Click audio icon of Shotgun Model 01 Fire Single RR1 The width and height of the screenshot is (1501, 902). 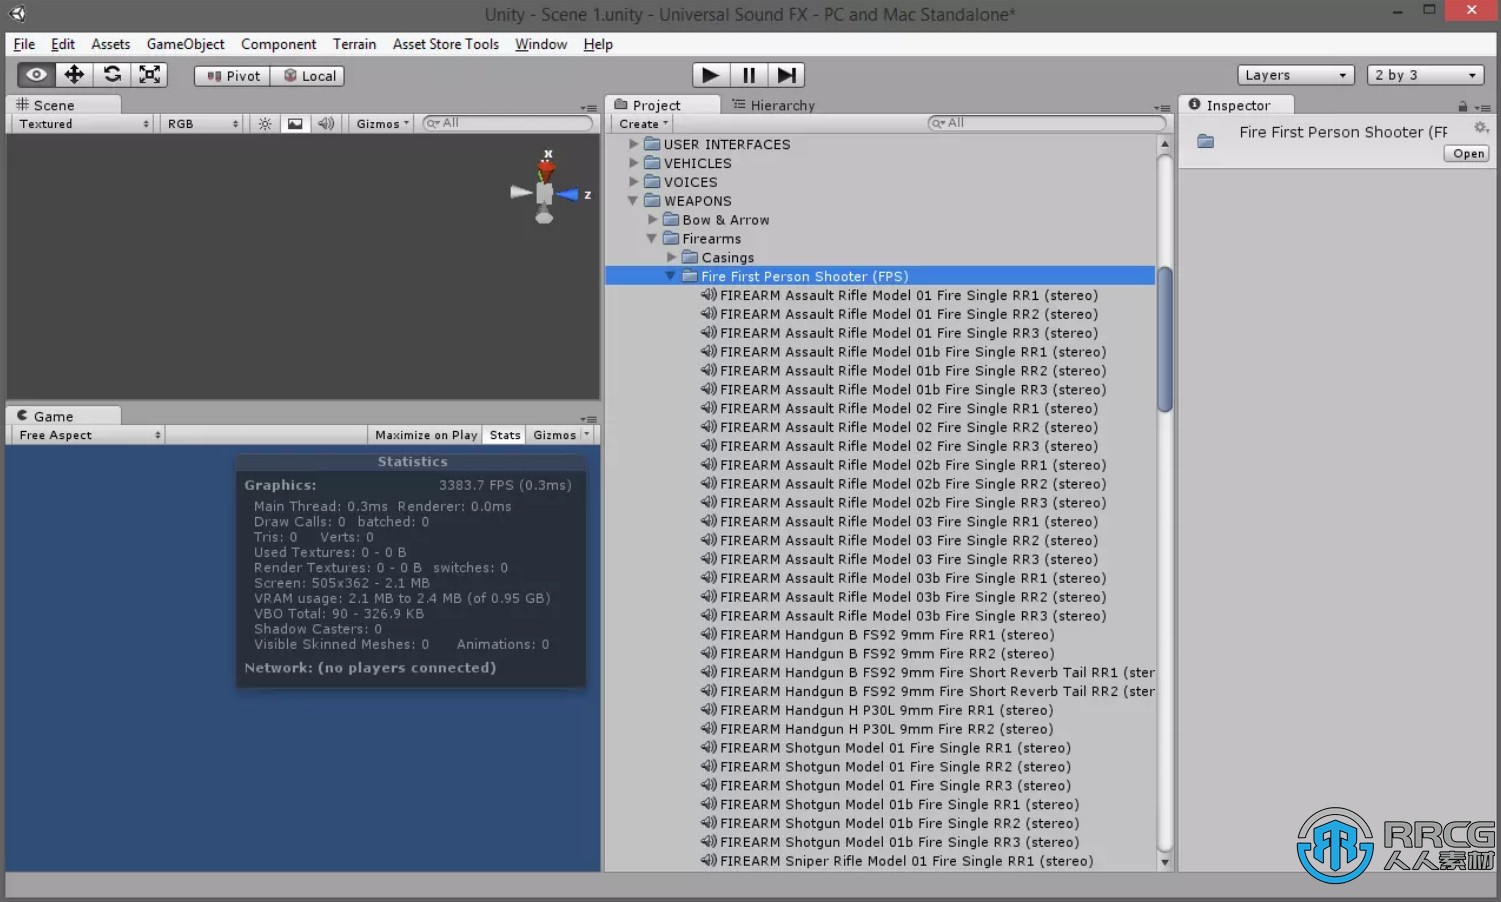tap(709, 748)
